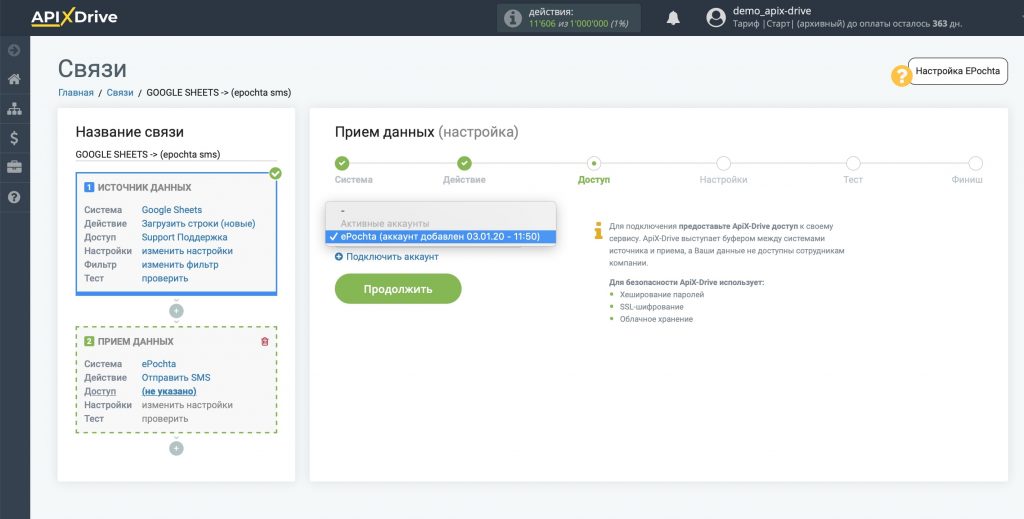Viewport: 1024px width, 519px height.
Task: Click source проверить test link
Action: pos(165,278)
